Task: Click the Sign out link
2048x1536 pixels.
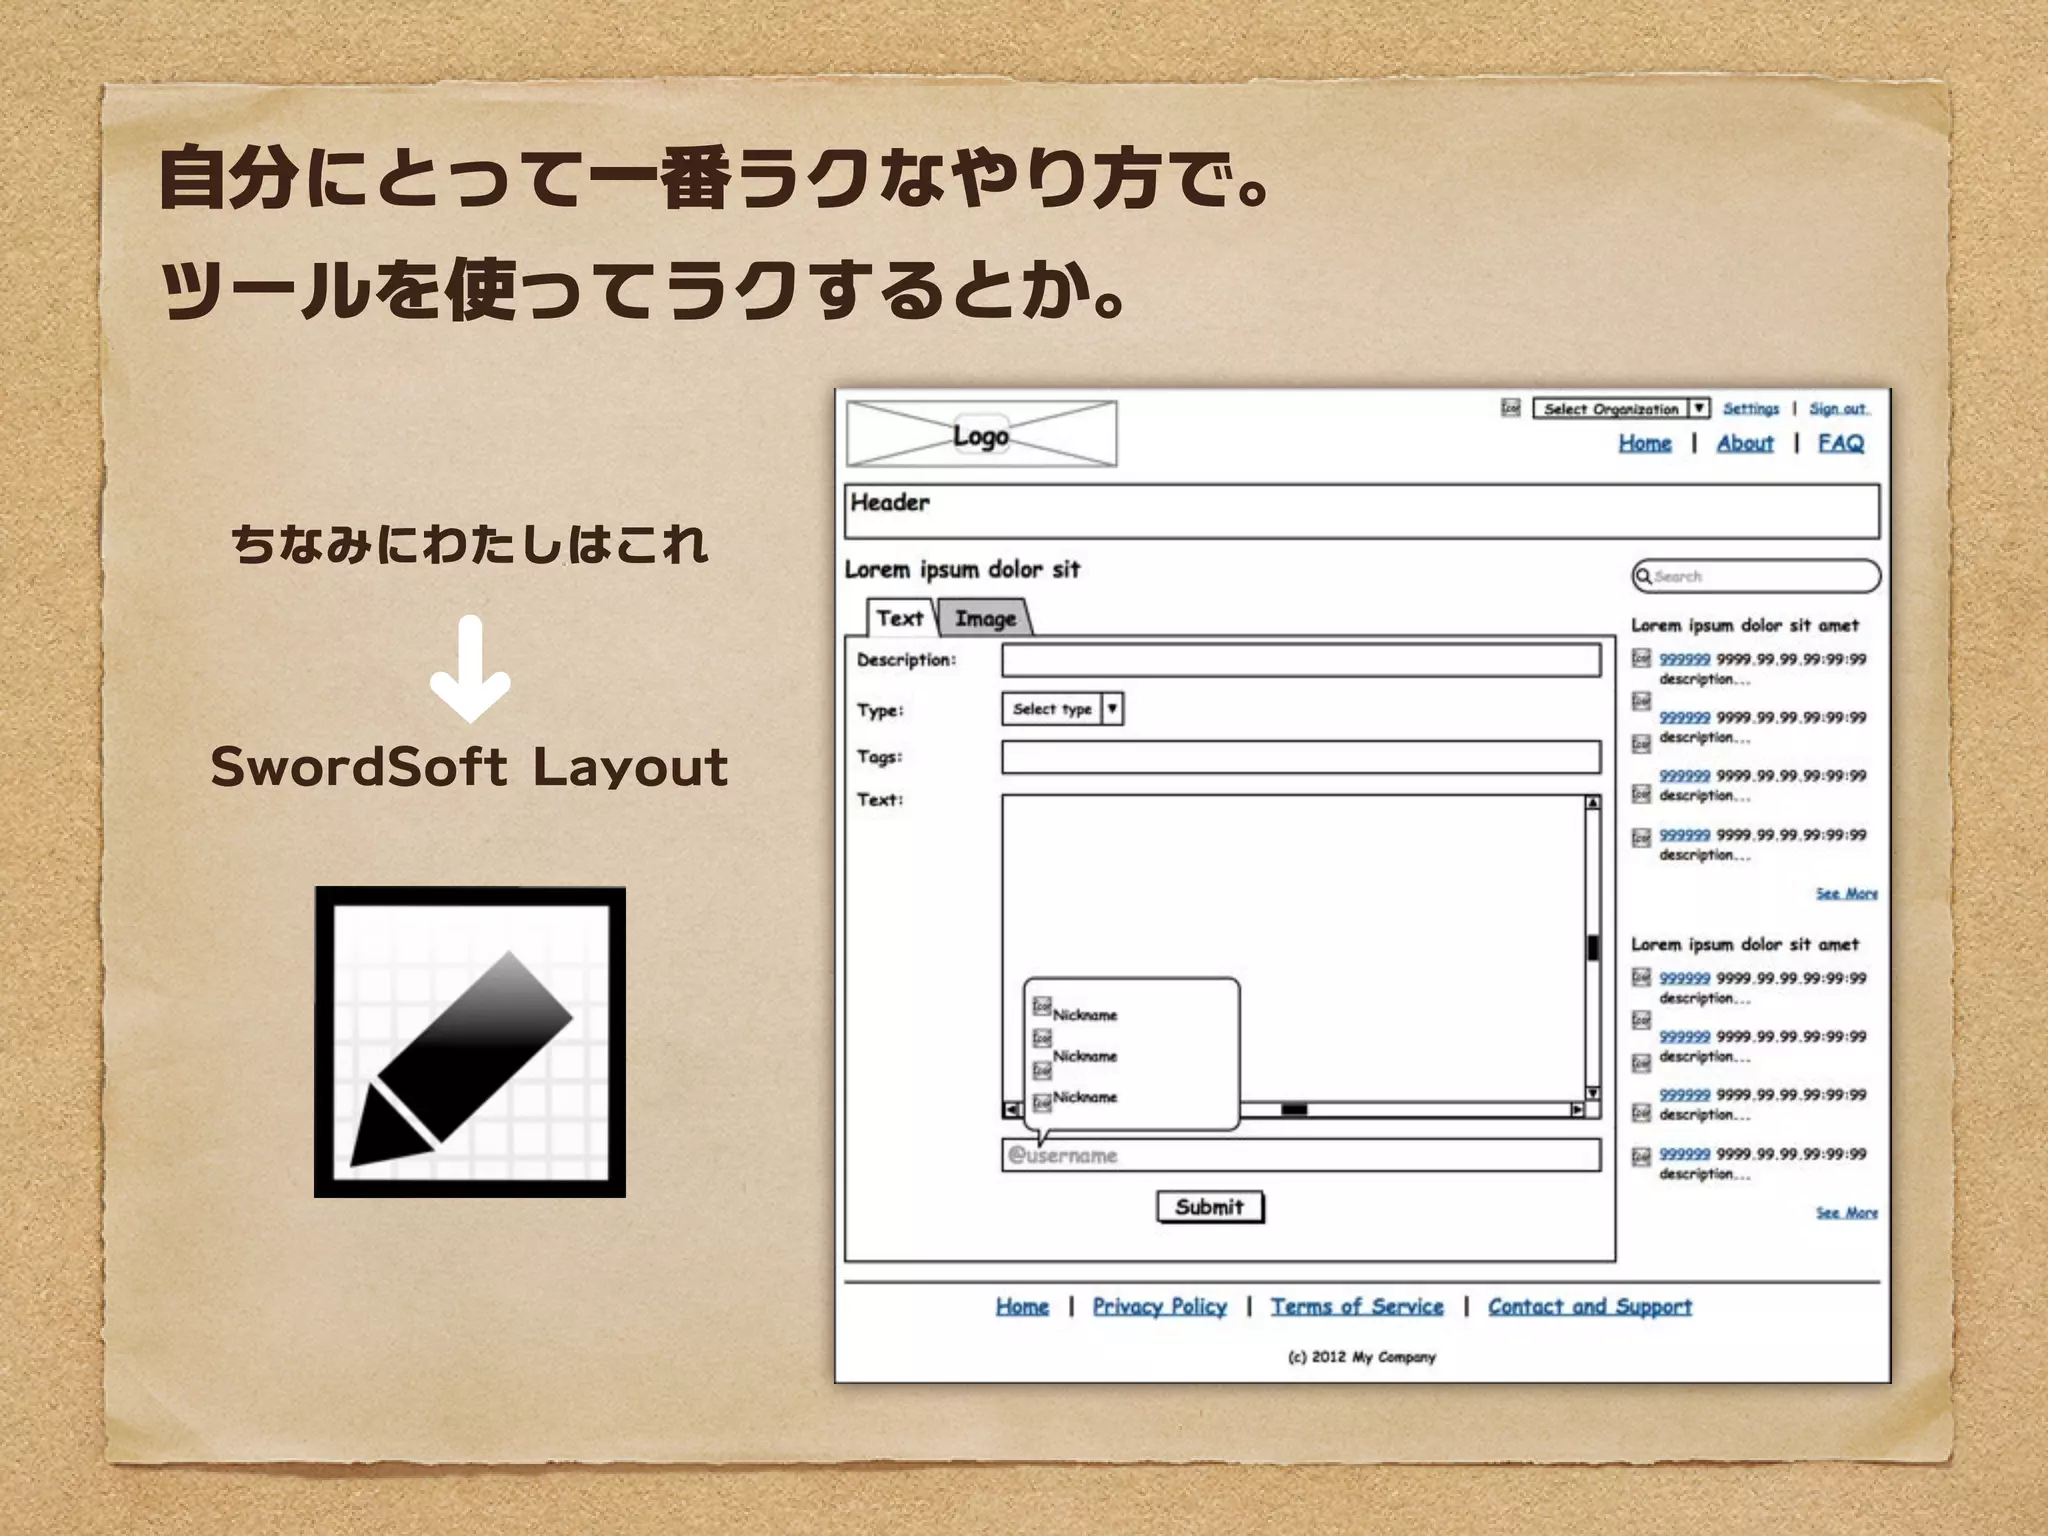Action: (x=1838, y=408)
